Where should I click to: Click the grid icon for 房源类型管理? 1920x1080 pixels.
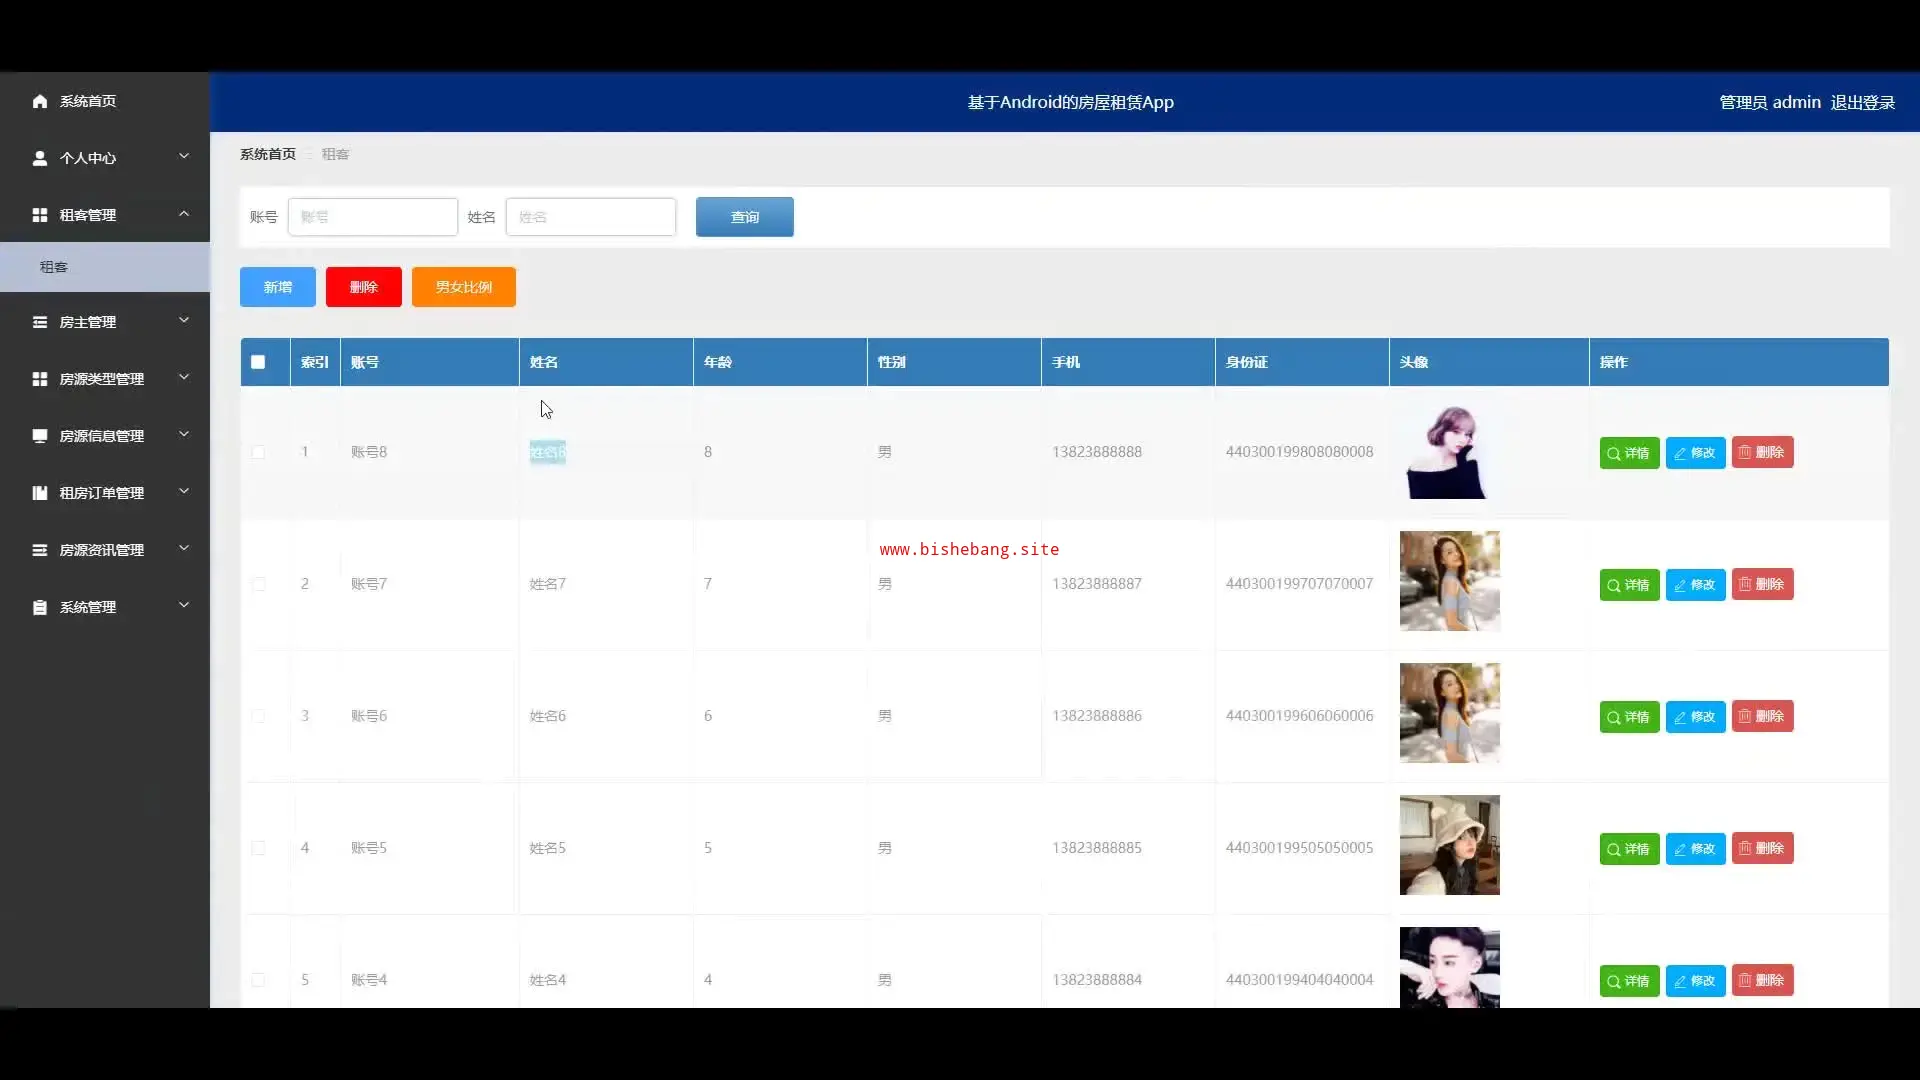point(40,379)
